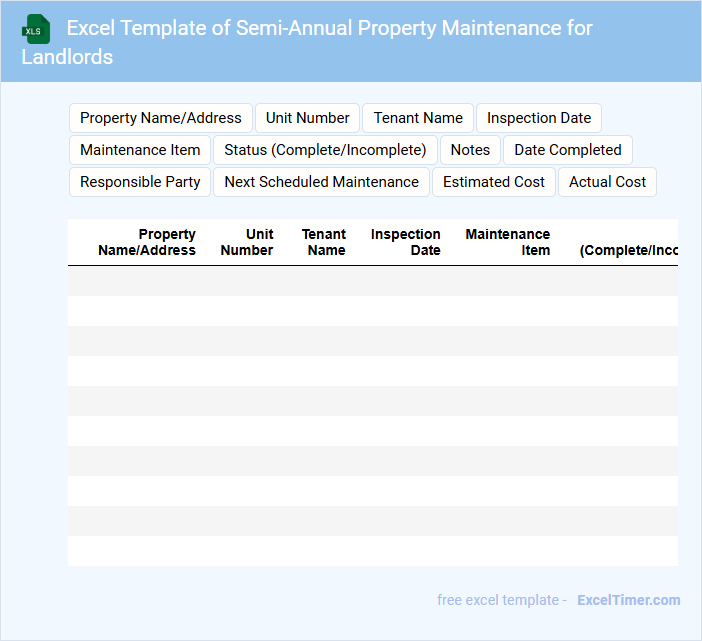Click the Unit Number column header

tap(247, 242)
